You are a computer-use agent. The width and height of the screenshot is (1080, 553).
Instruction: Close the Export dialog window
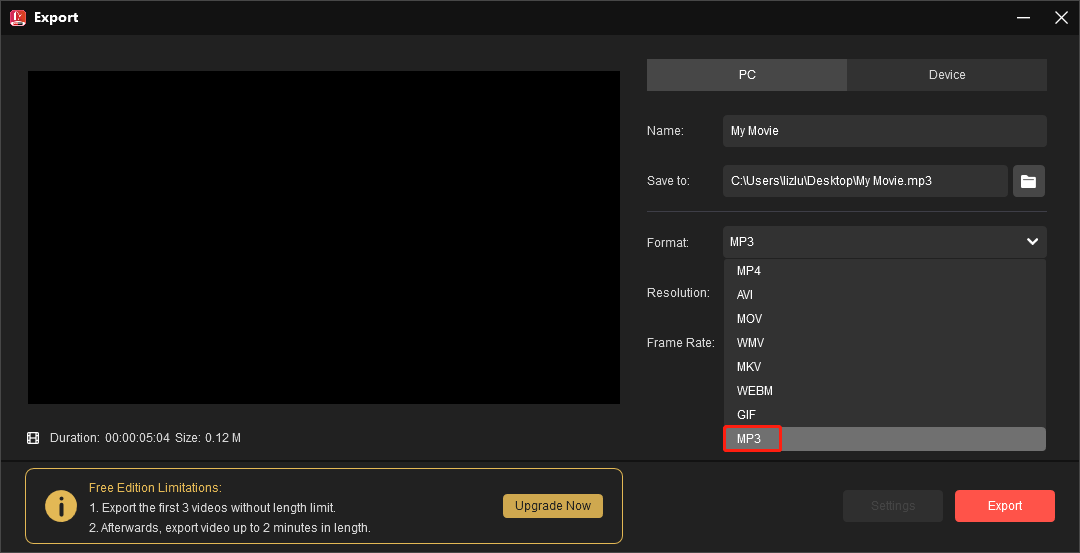click(x=1061, y=18)
